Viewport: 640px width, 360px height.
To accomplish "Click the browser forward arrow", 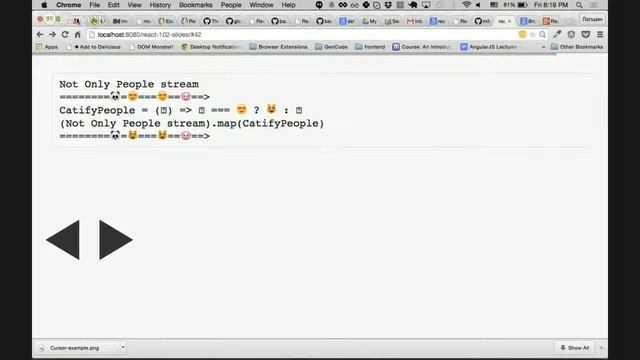I will pyautogui.click(x=52, y=35).
